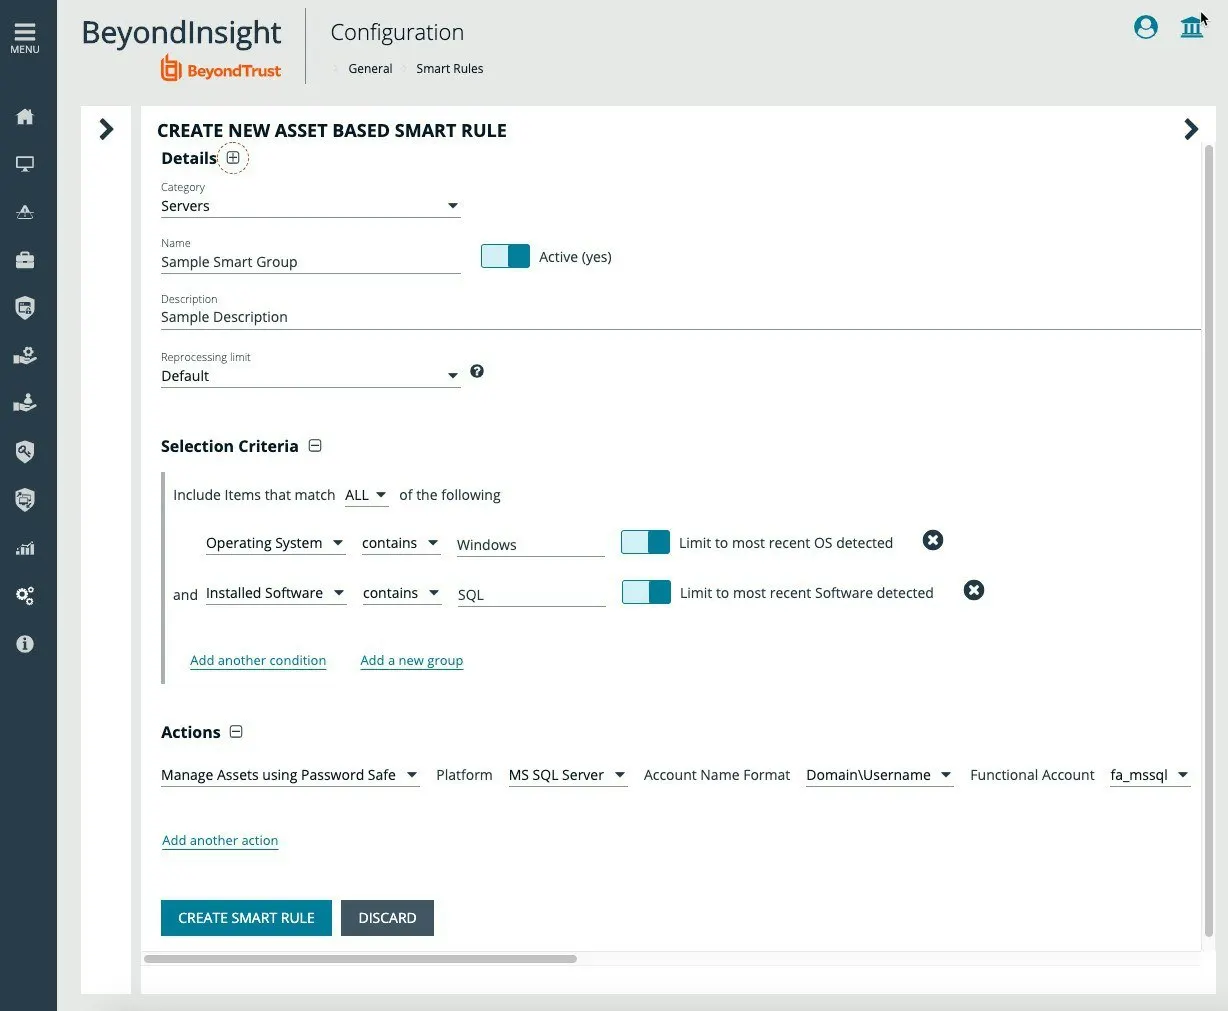Click the Smart Rules breadcrumb

(450, 69)
